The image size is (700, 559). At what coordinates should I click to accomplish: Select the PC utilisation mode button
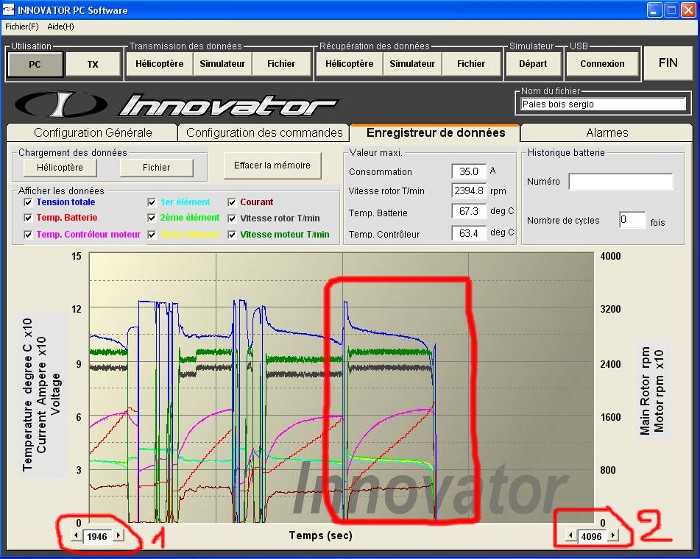(35, 64)
